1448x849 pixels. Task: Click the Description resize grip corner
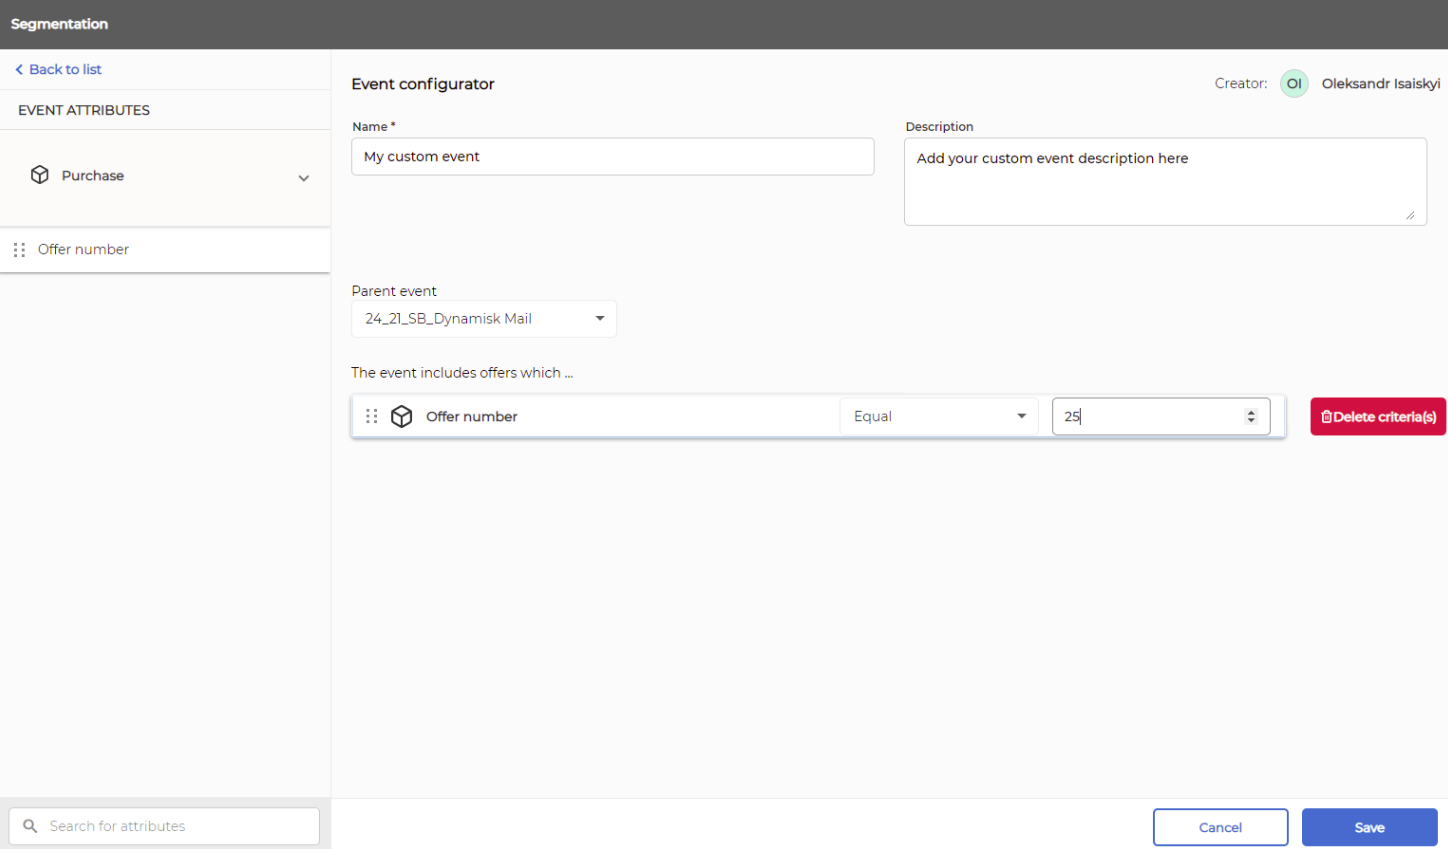(1410, 215)
